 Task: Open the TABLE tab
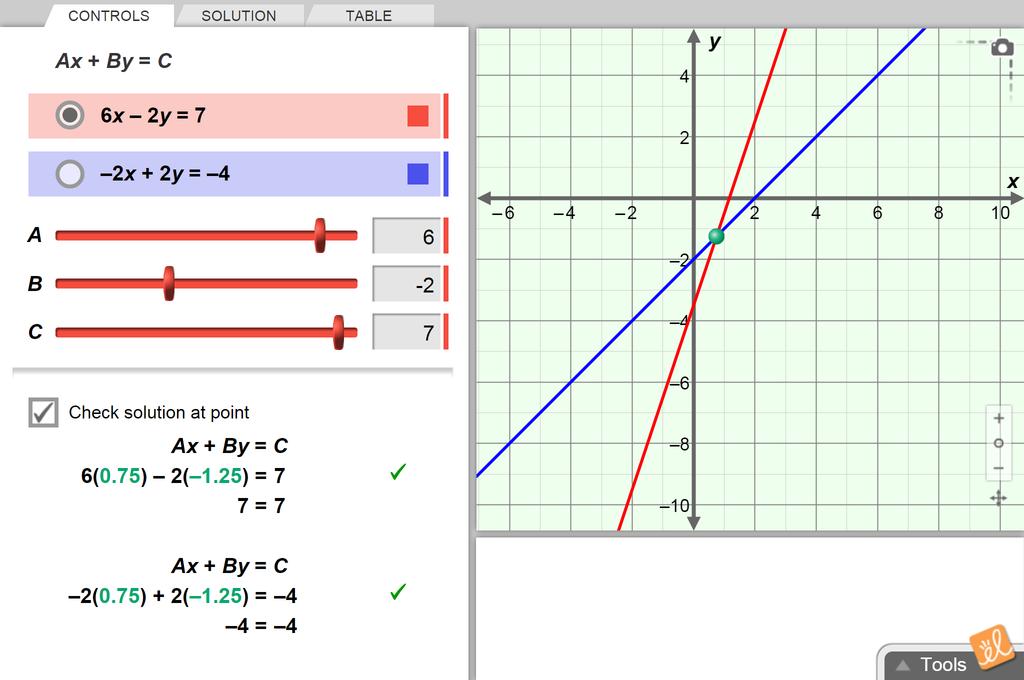(x=369, y=16)
